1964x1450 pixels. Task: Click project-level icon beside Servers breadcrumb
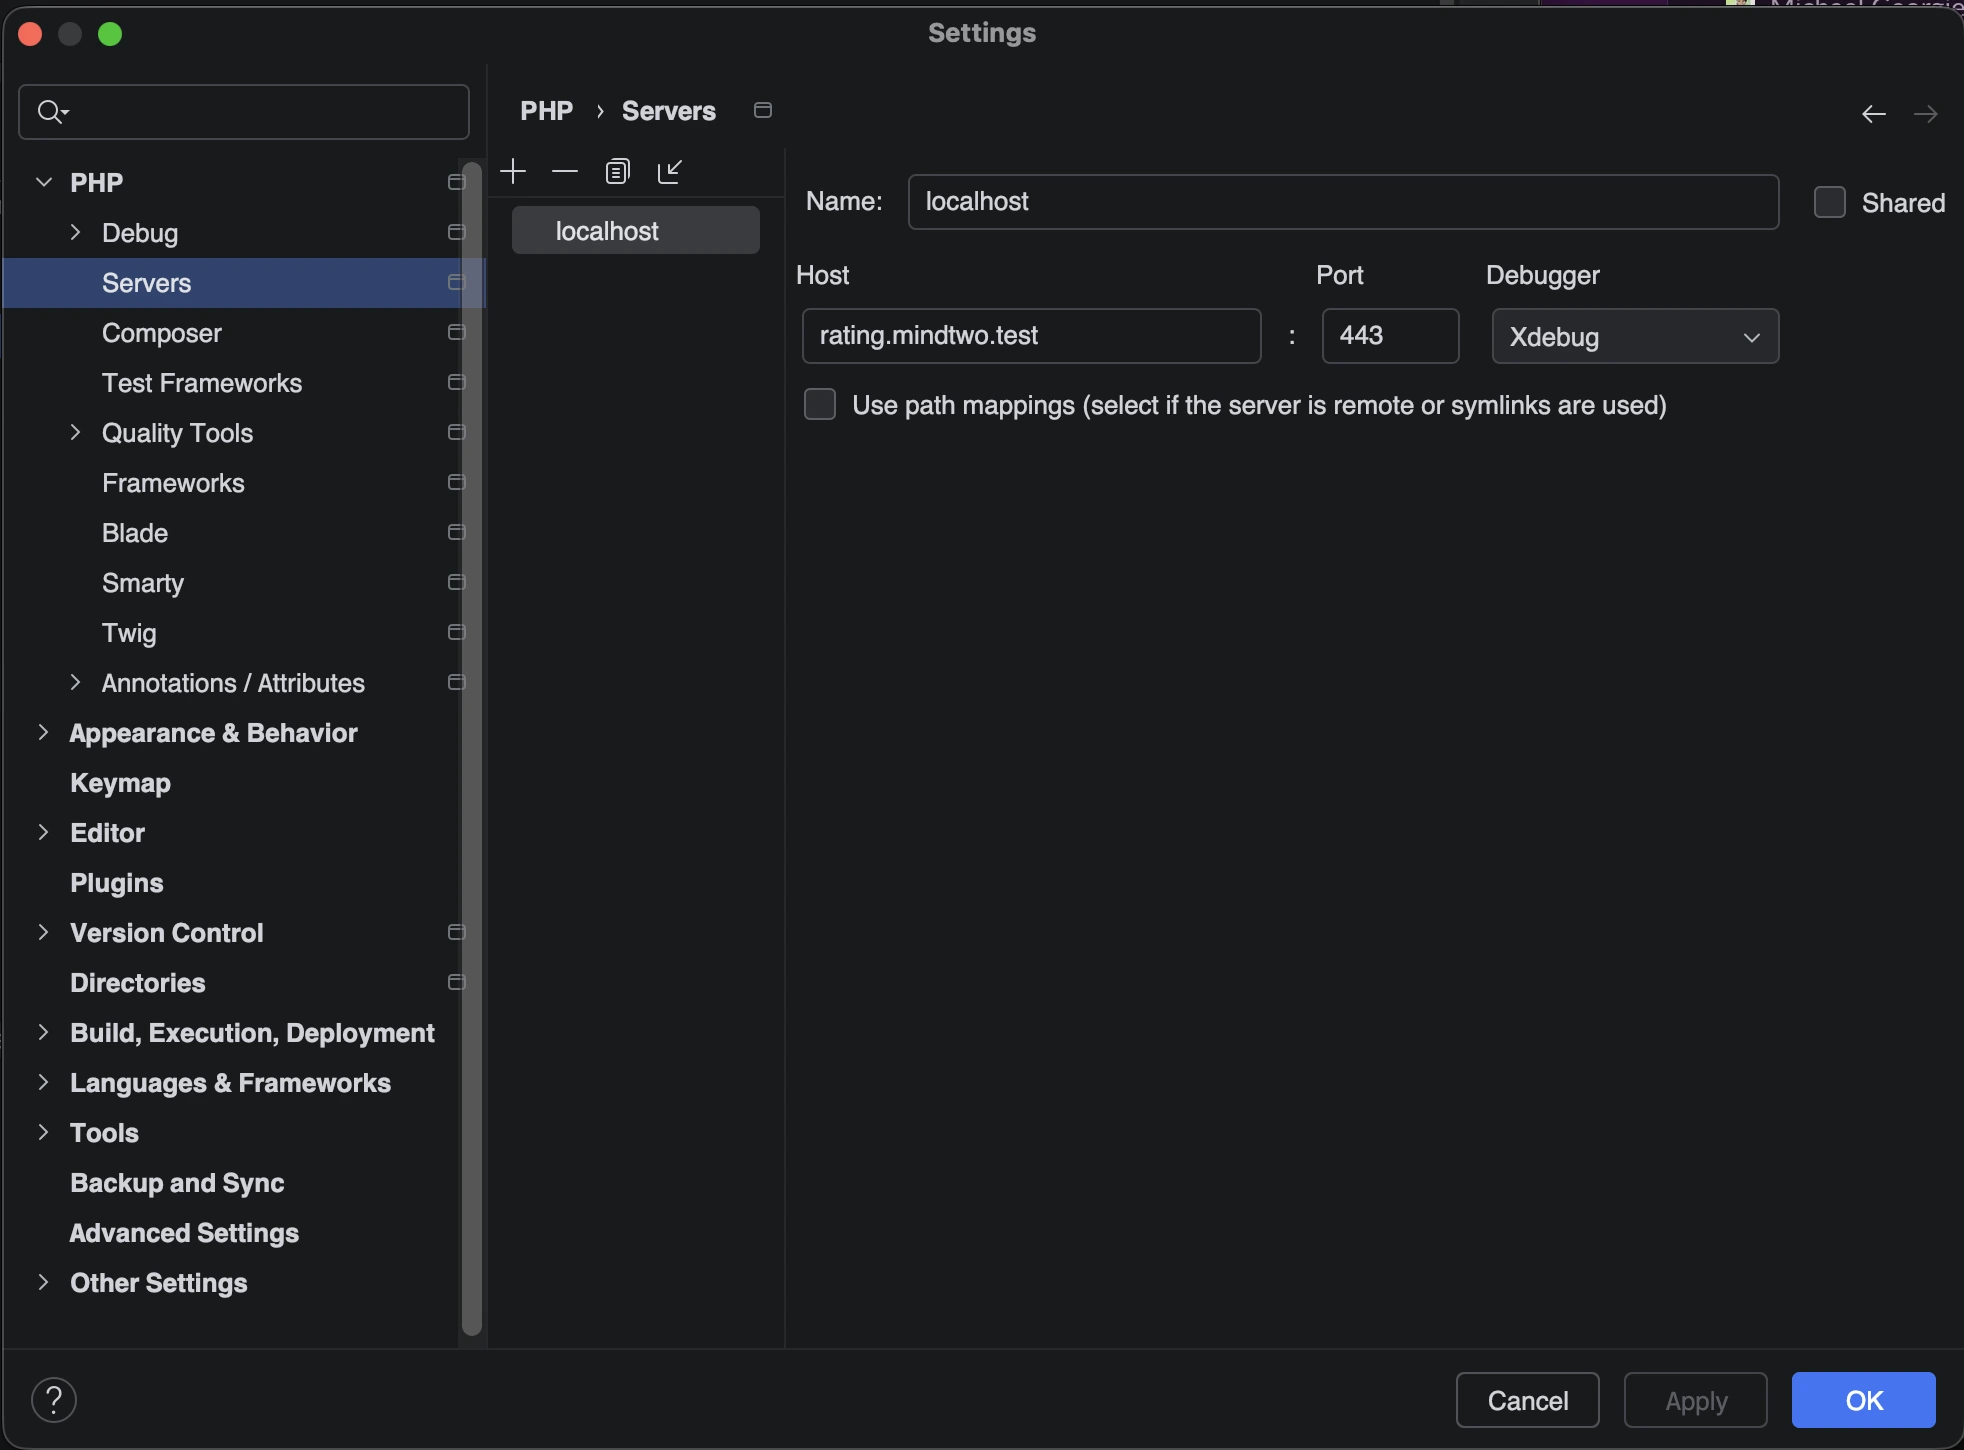click(x=763, y=110)
